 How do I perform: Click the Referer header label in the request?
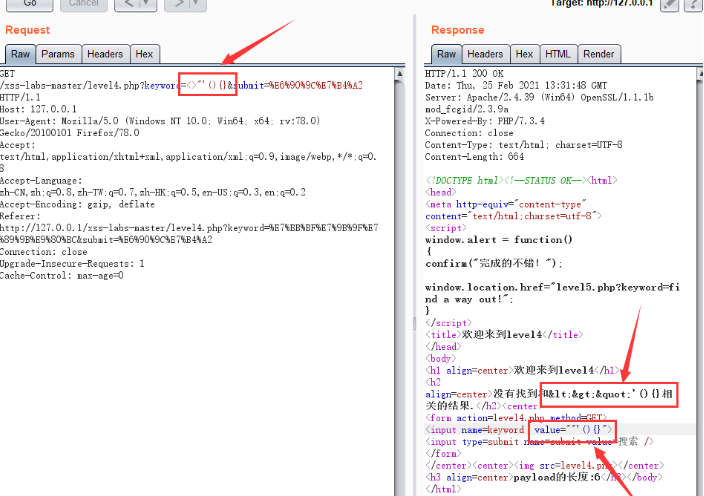pyautogui.click(x=20, y=216)
